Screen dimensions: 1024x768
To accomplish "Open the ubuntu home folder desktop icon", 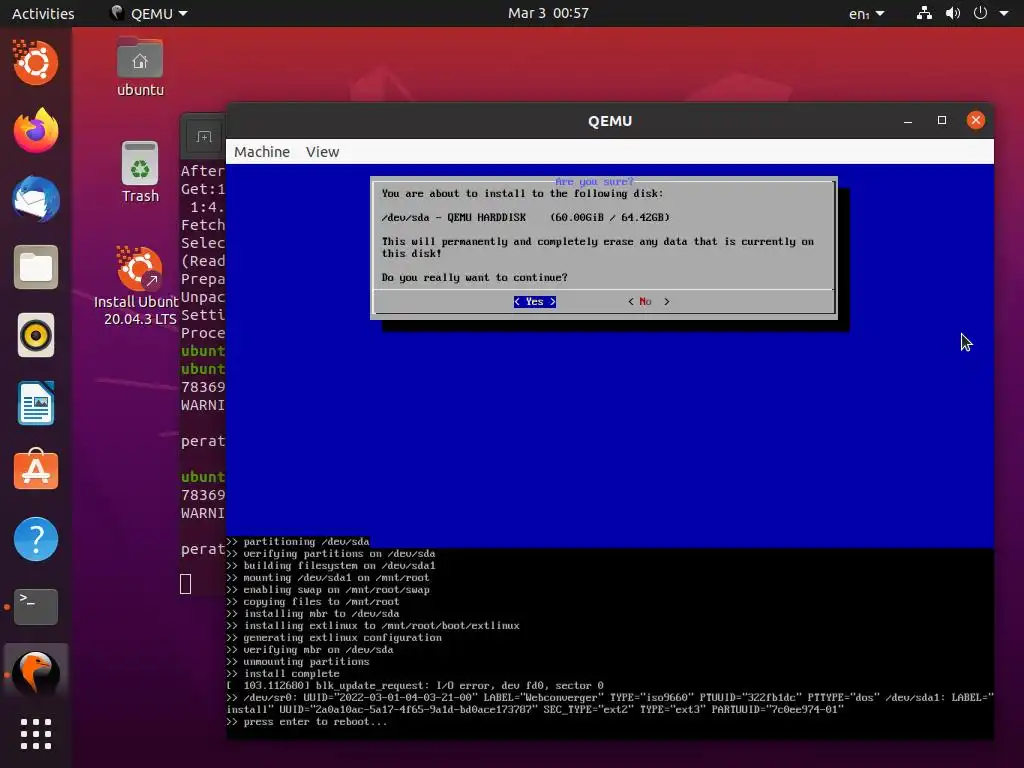I will click(x=140, y=67).
